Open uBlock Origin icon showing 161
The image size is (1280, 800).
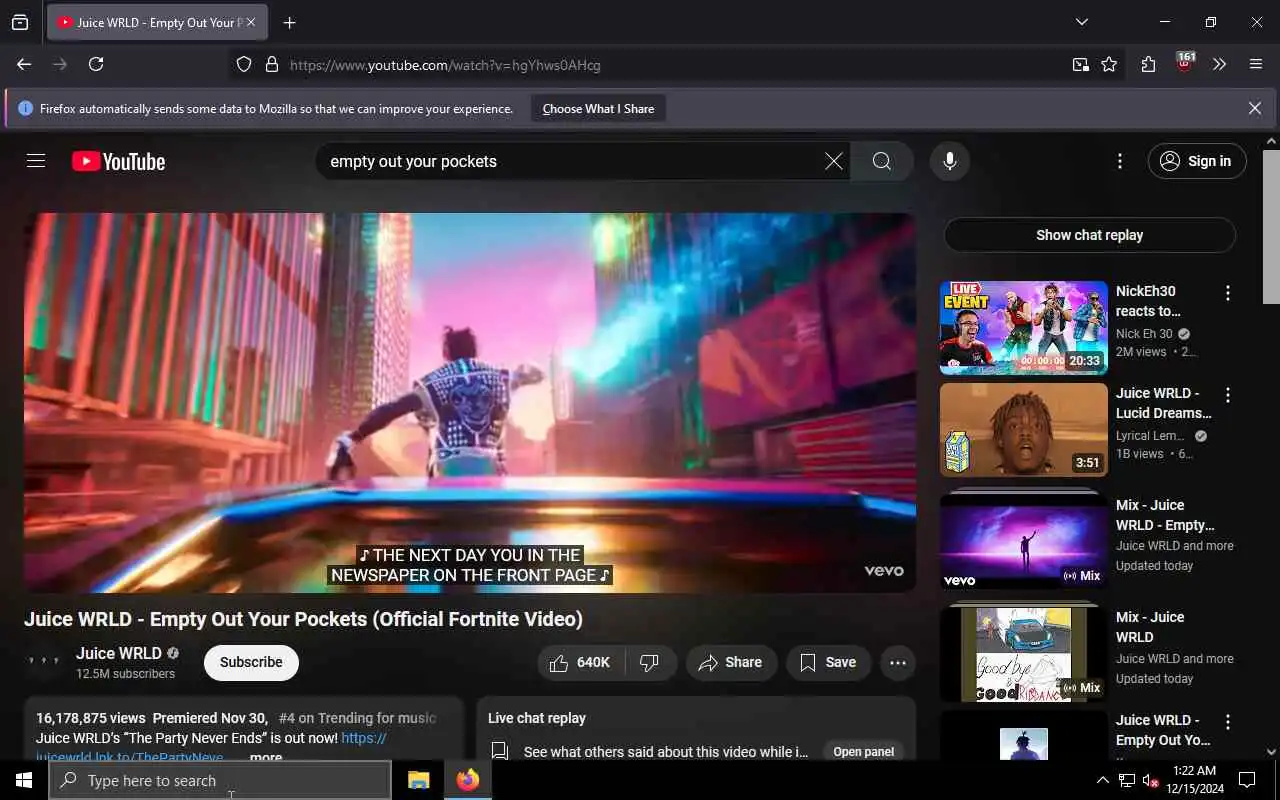tap(1184, 63)
